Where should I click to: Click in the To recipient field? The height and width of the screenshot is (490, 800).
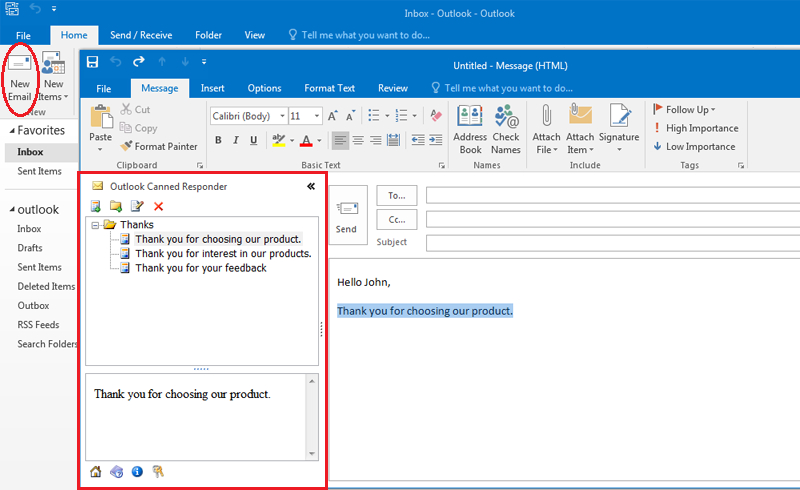click(613, 195)
